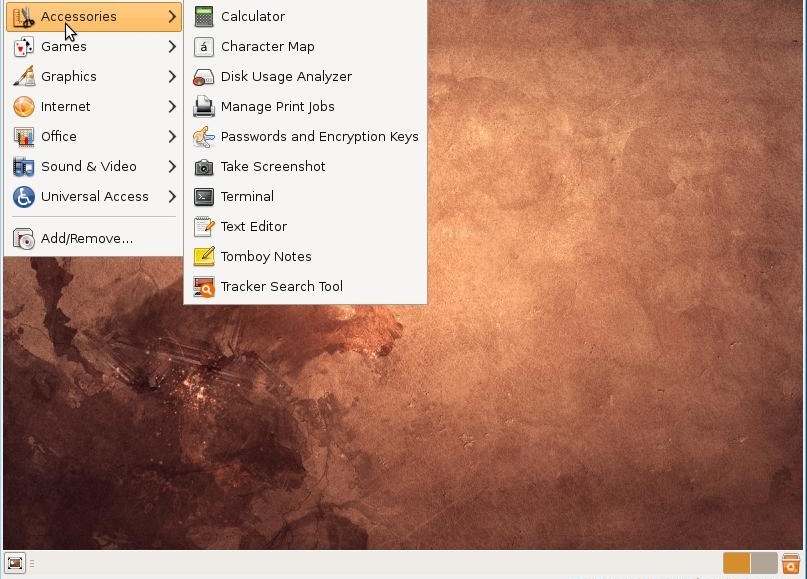
Task: Click the Add/Remove software icon
Action: click(24, 239)
